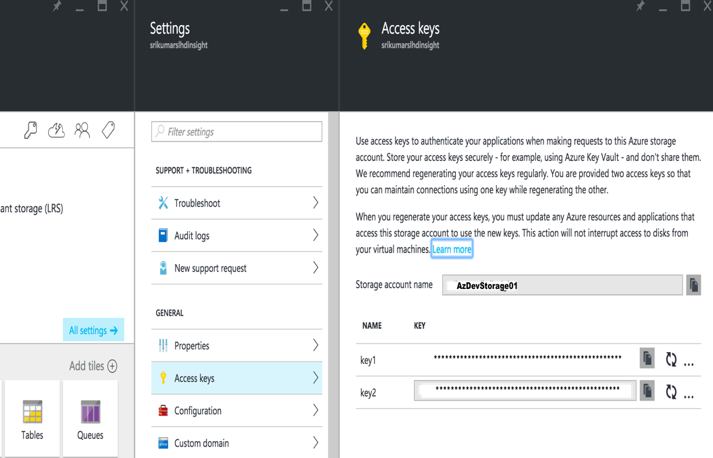Click the KEY column header
713x458 pixels.
click(x=420, y=326)
